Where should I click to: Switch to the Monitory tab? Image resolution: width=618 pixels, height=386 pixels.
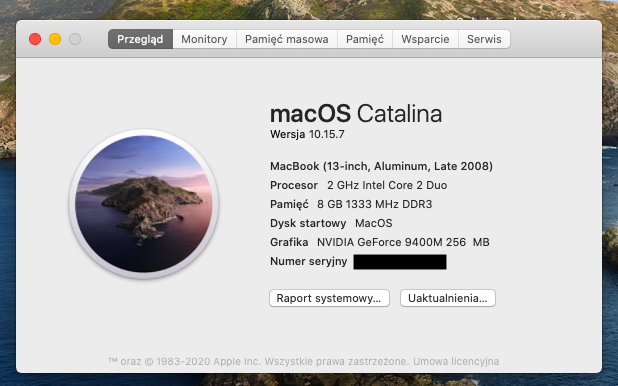(204, 39)
